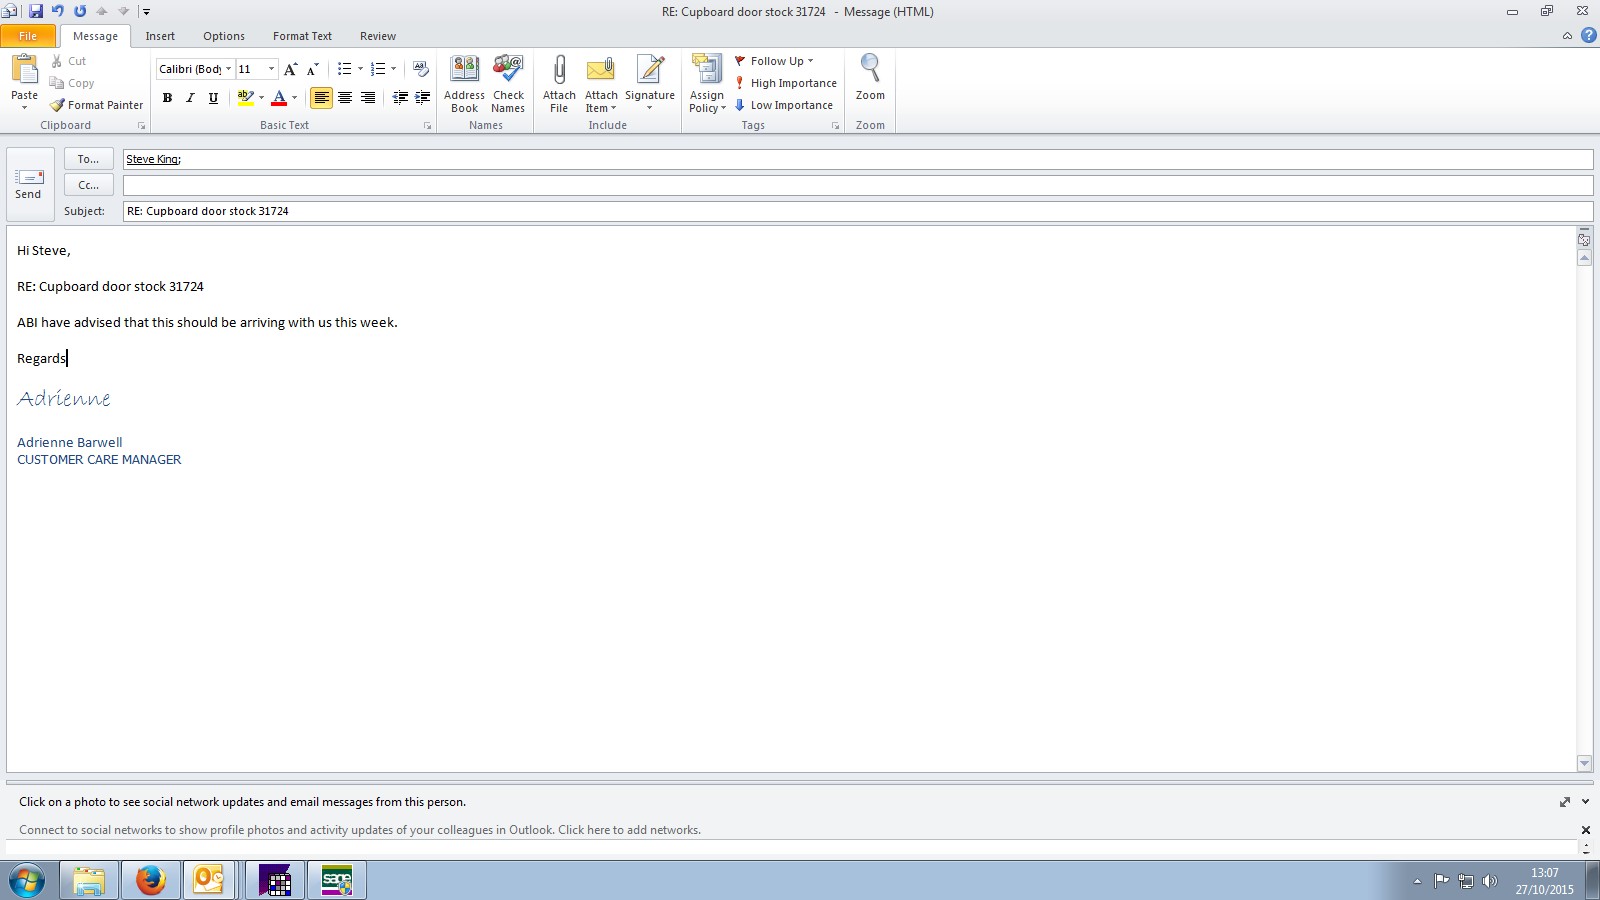1600x900 pixels.
Task: Open Microsoft Outlook Help
Action: pos(1588,36)
